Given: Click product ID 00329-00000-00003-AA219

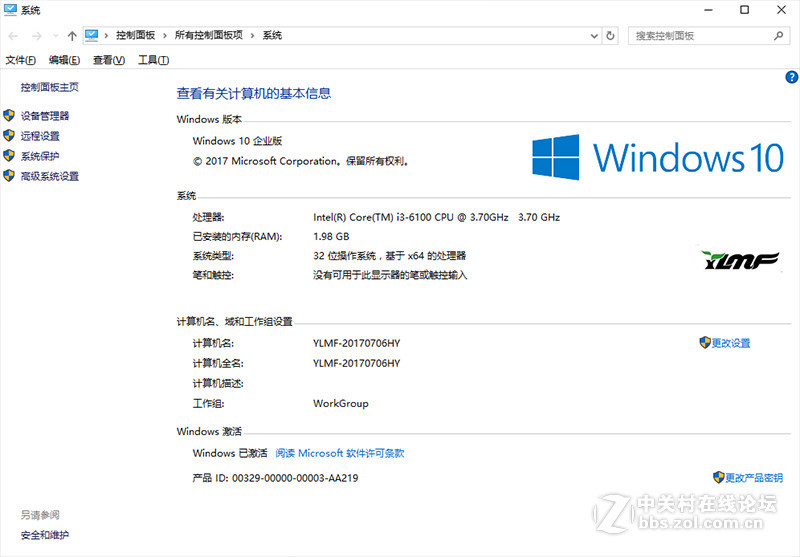Looking at the screenshot, I should (x=295, y=478).
